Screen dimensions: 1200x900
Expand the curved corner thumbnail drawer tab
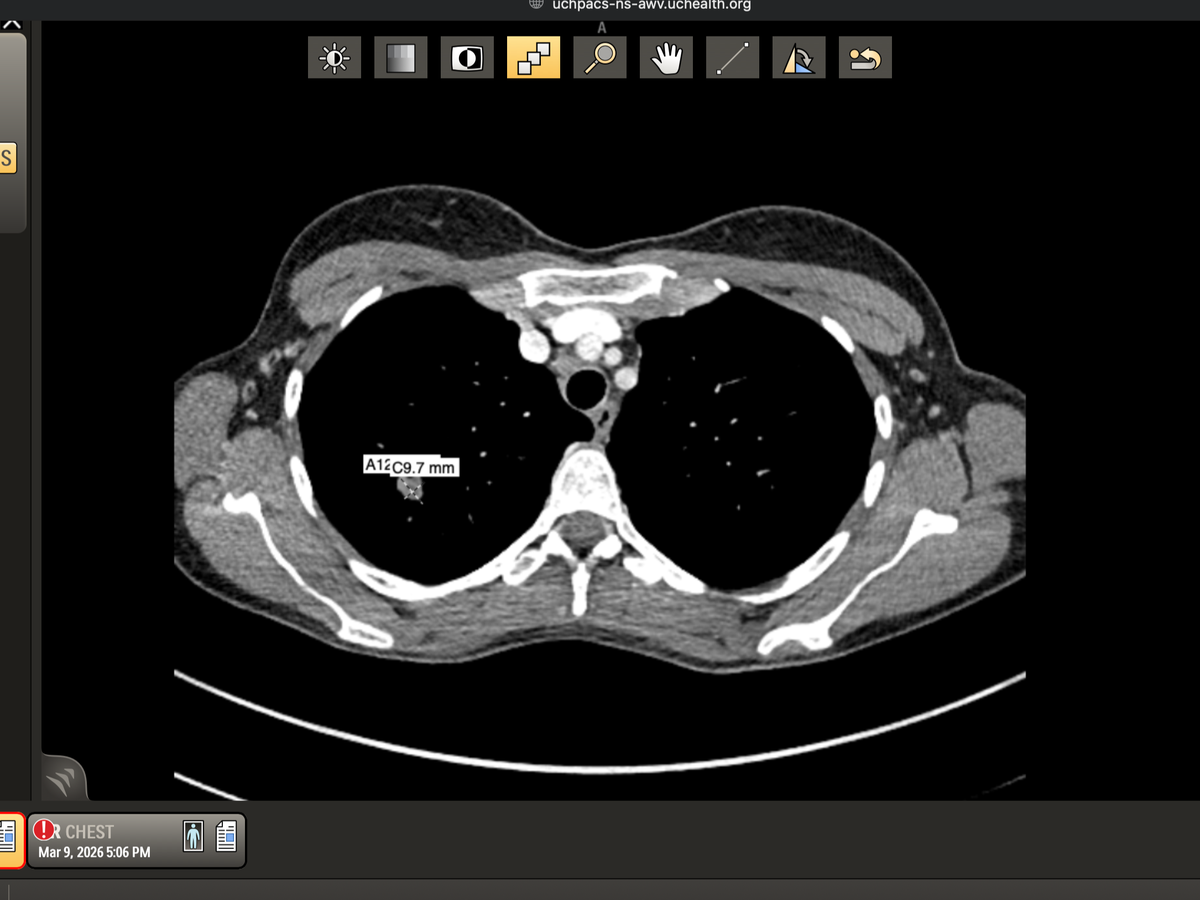[x=63, y=780]
